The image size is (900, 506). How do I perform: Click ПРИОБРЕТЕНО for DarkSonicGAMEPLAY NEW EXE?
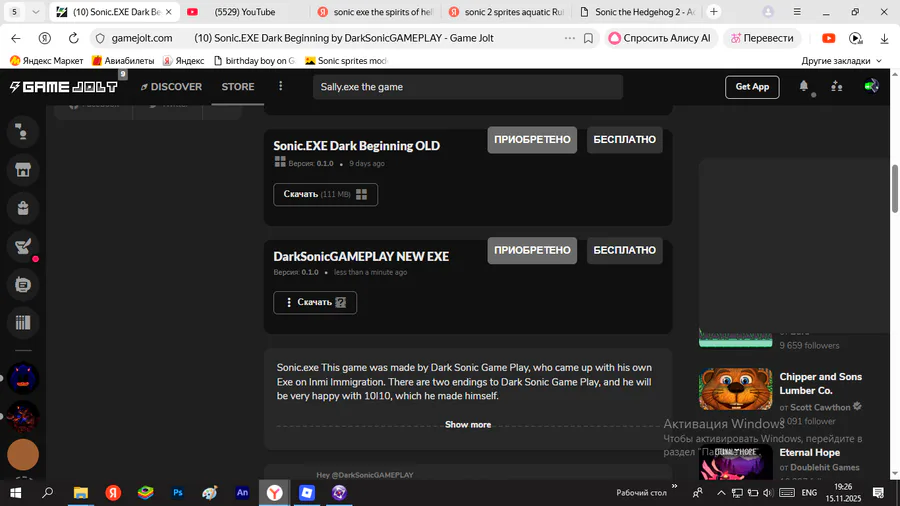532,250
